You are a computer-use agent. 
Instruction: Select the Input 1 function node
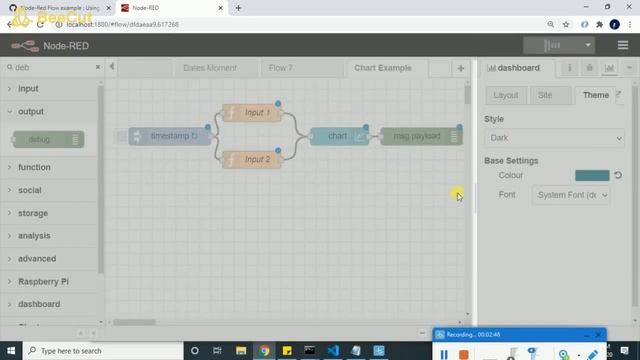252,113
